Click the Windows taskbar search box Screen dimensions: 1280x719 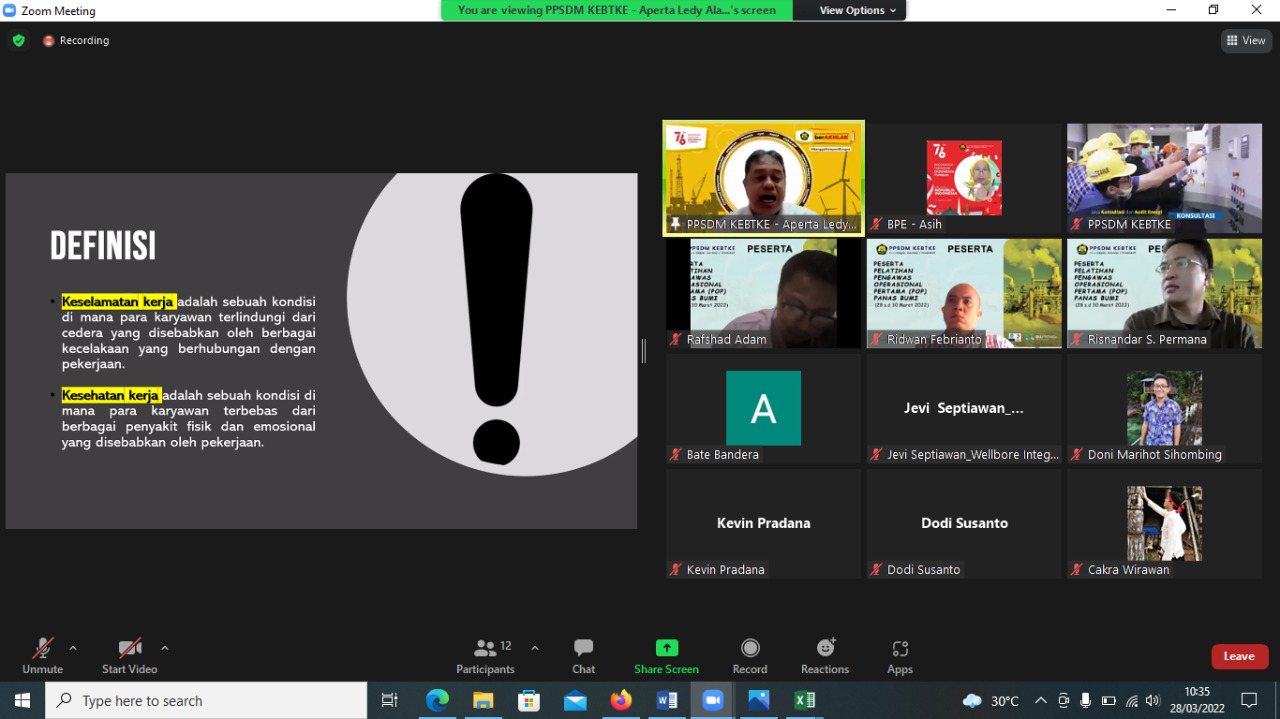tap(206, 701)
